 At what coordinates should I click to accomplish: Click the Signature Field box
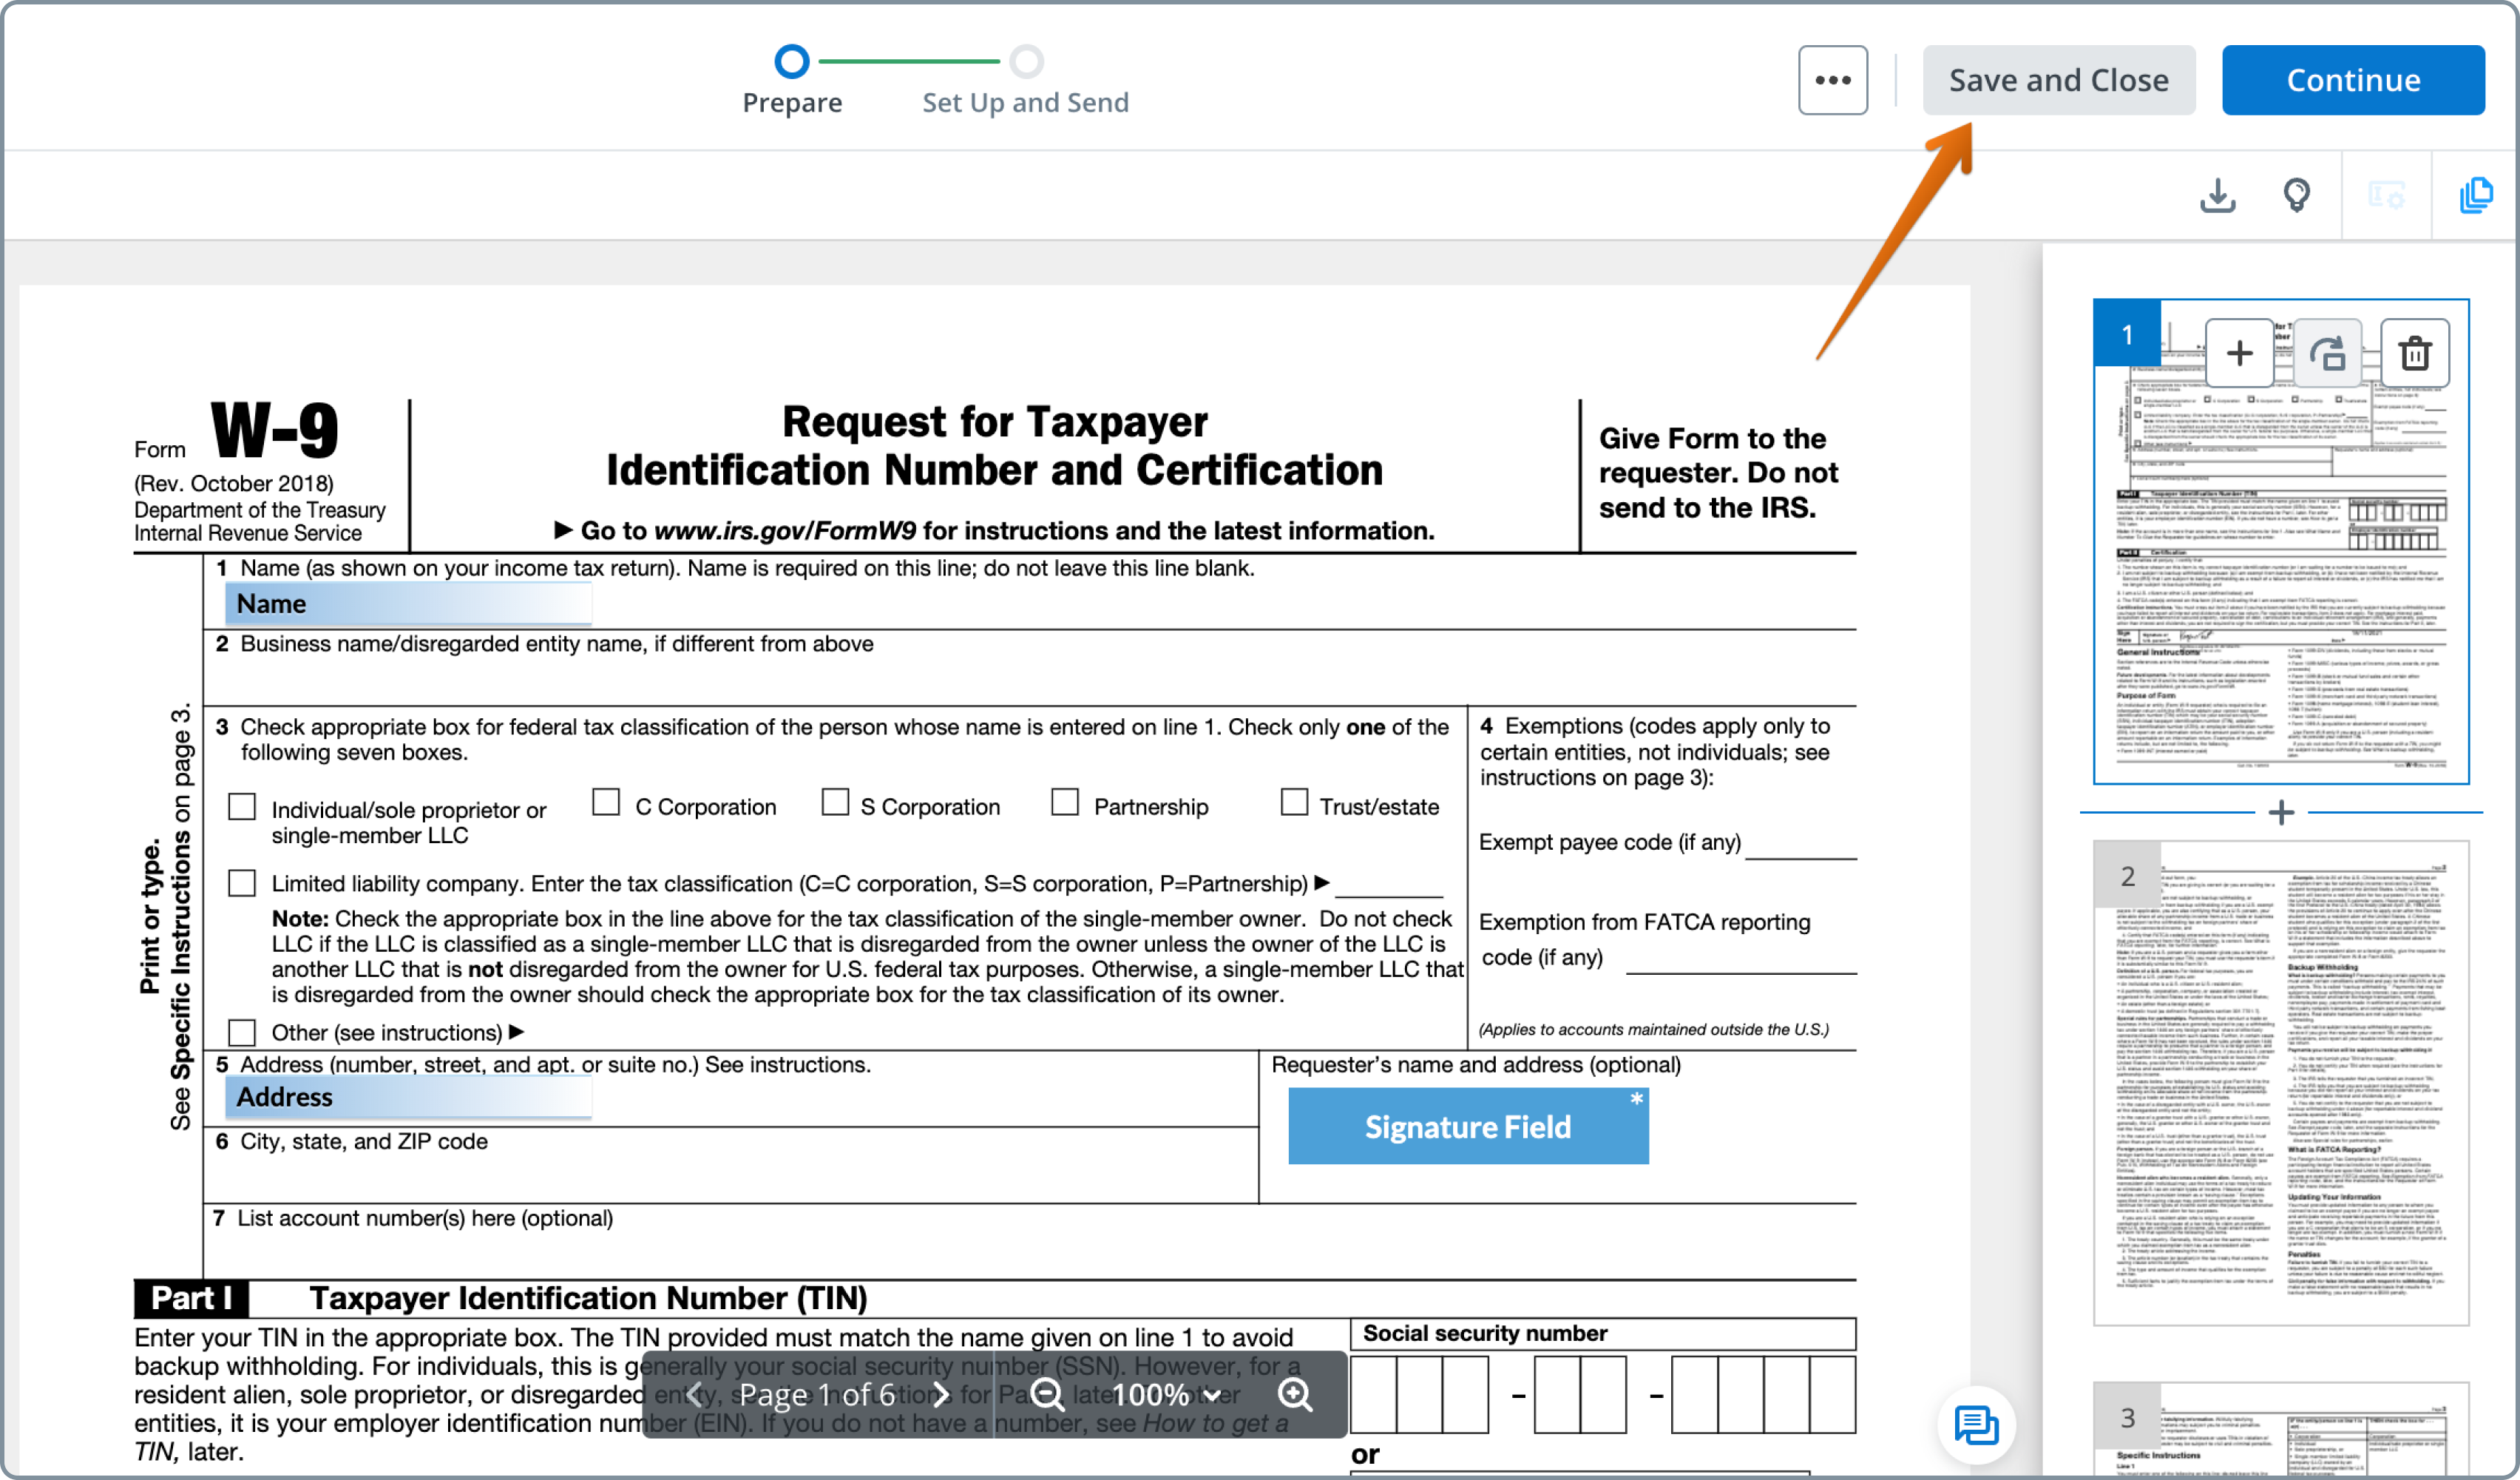[1468, 1127]
